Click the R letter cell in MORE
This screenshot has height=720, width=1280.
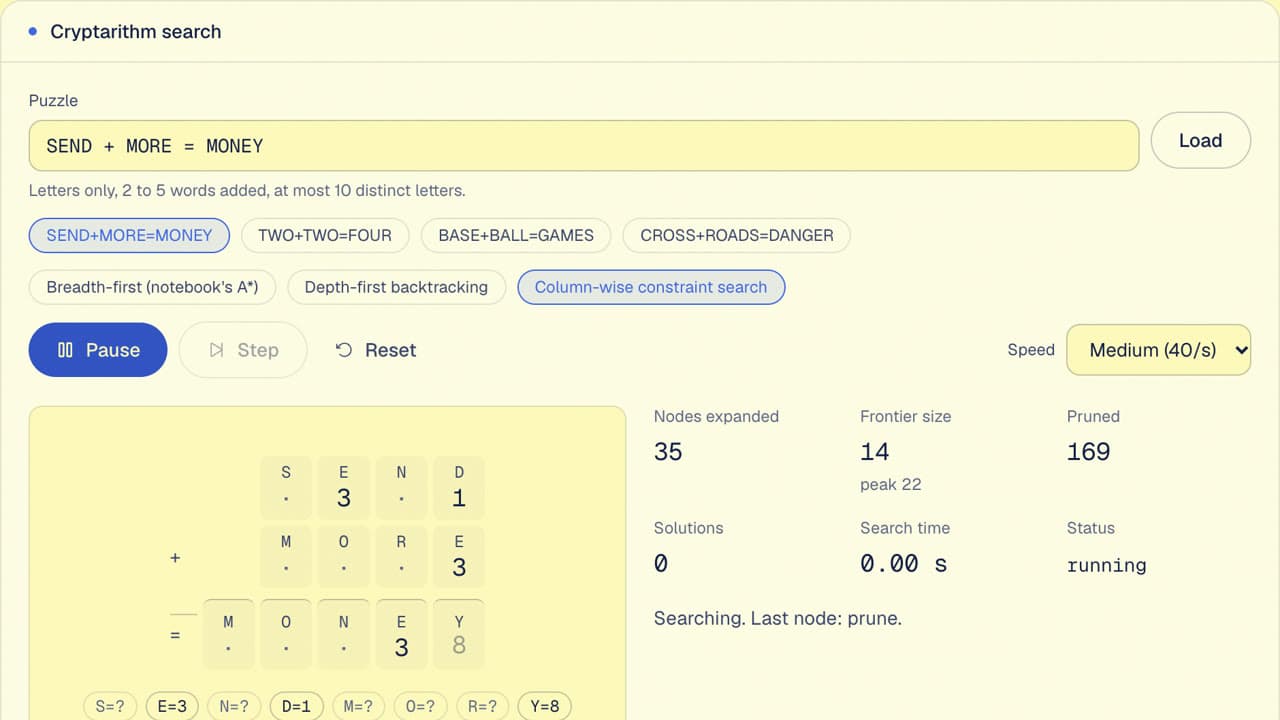(x=401, y=557)
